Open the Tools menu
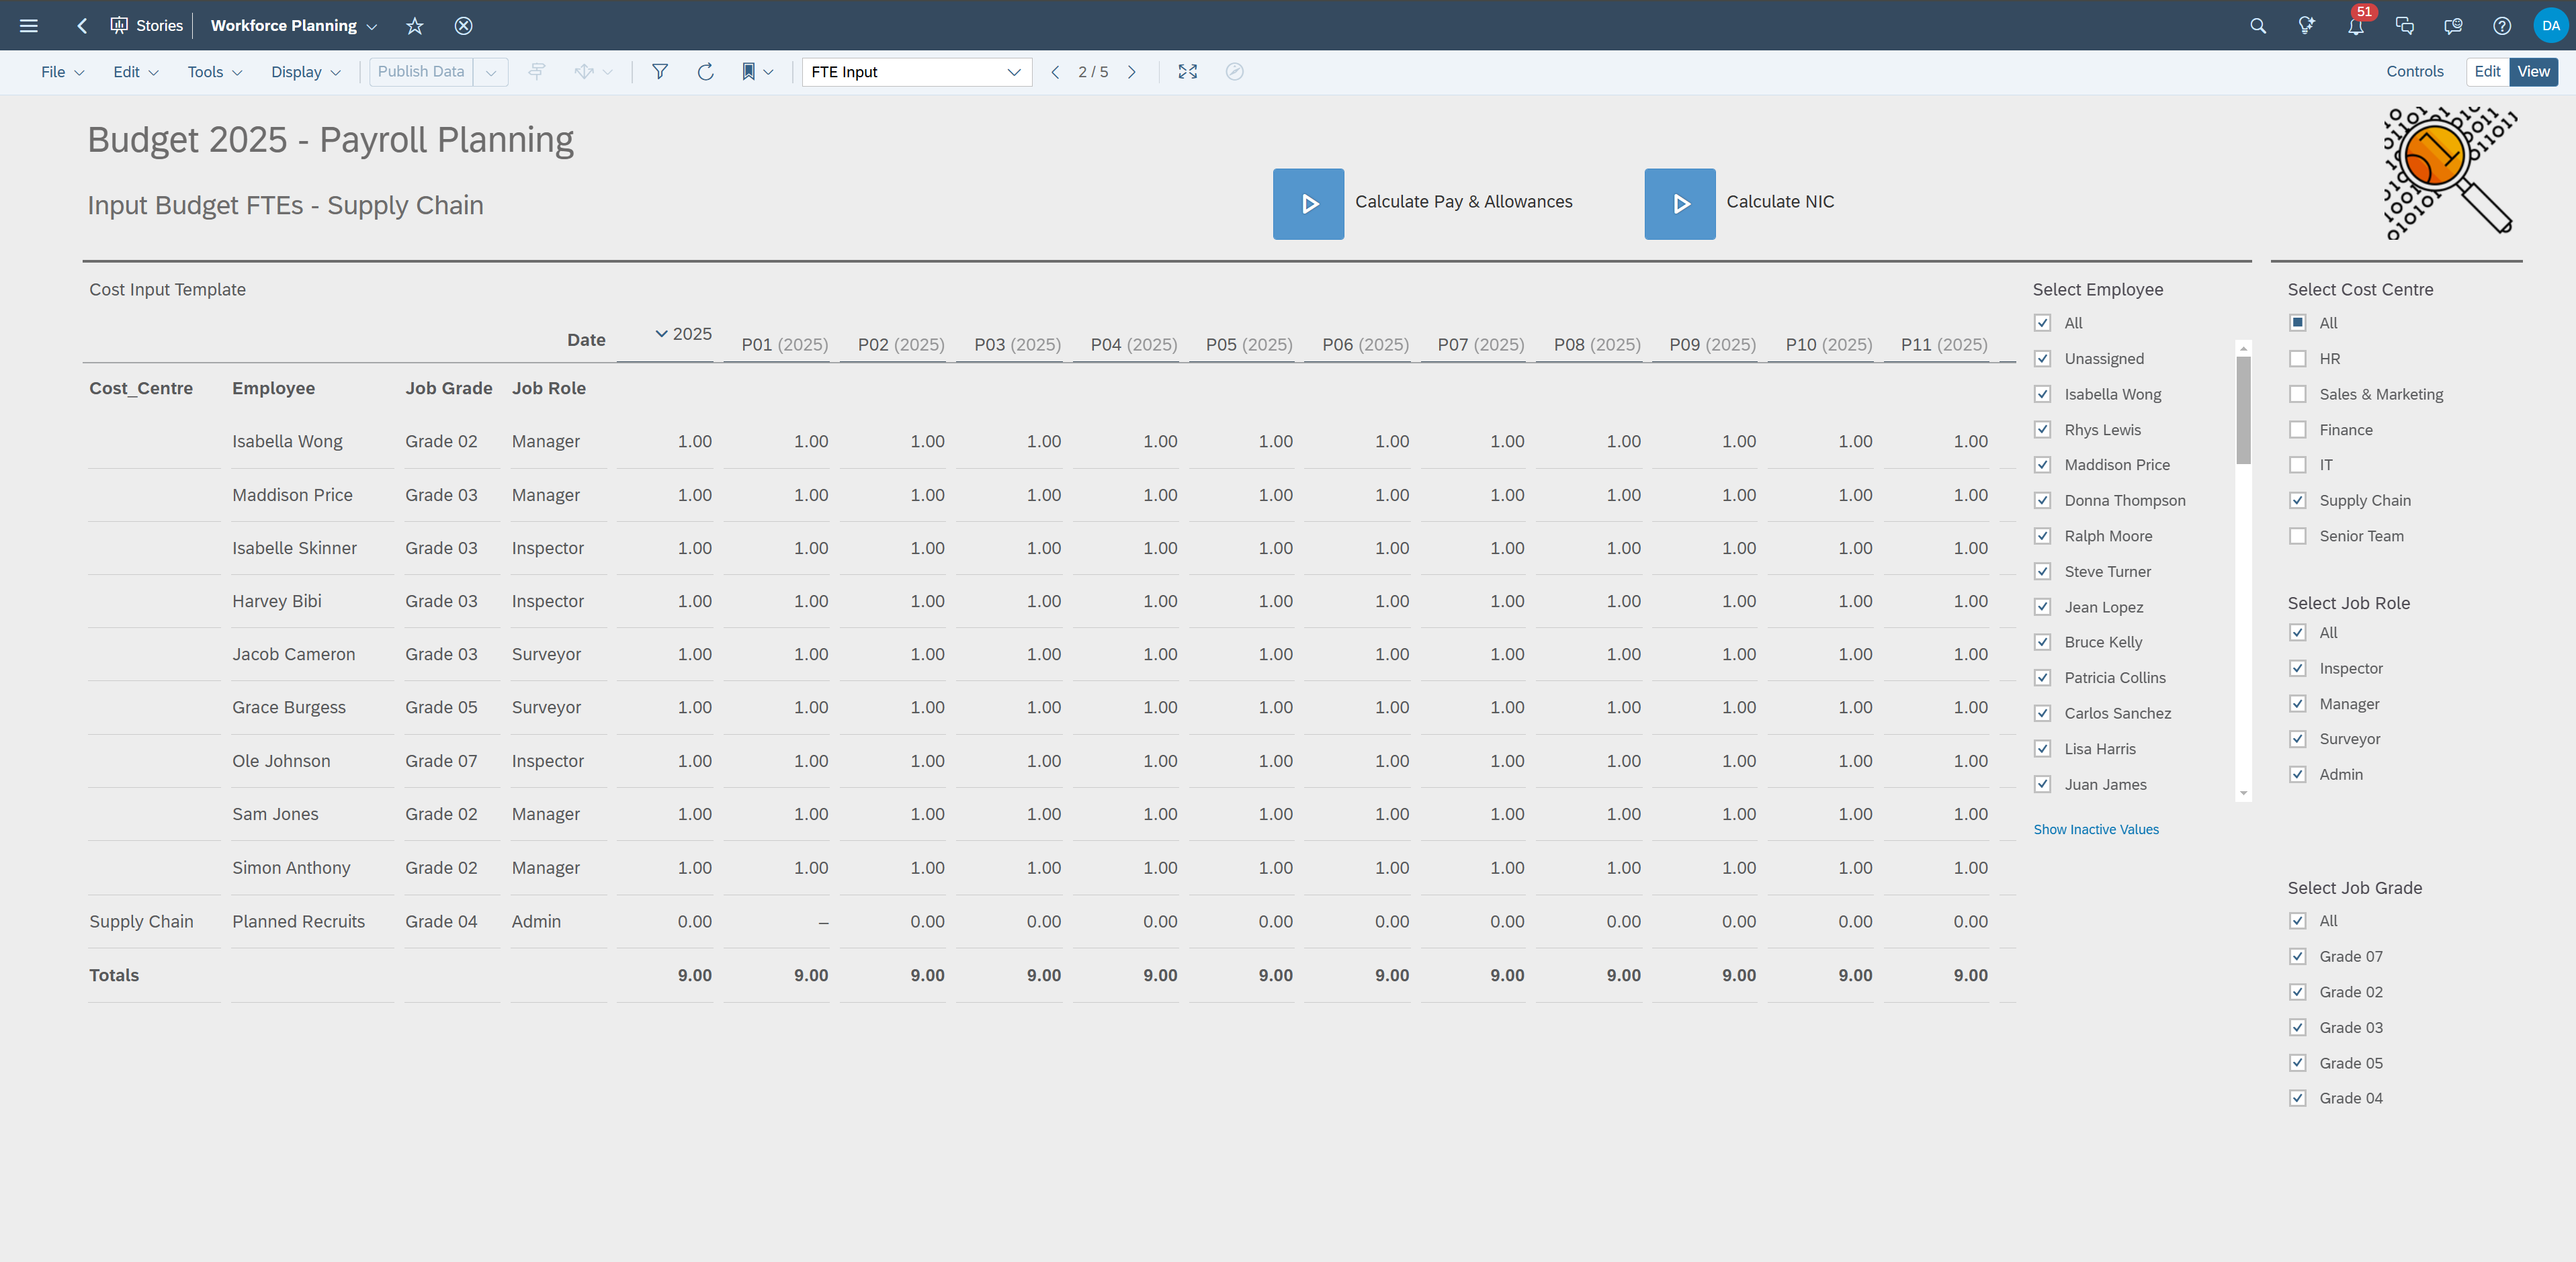 tap(215, 72)
